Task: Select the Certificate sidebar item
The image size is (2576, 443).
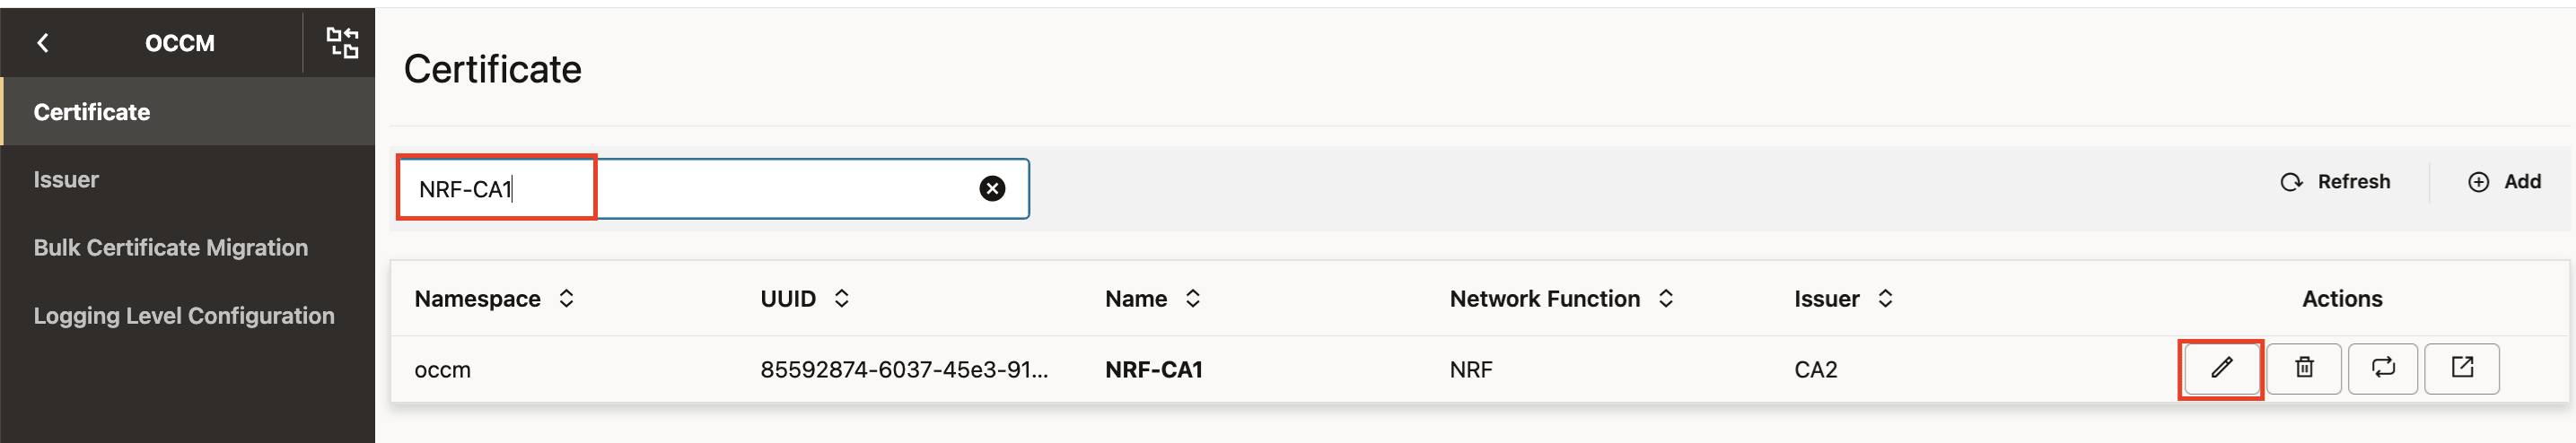Action: click(x=91, y=112)
